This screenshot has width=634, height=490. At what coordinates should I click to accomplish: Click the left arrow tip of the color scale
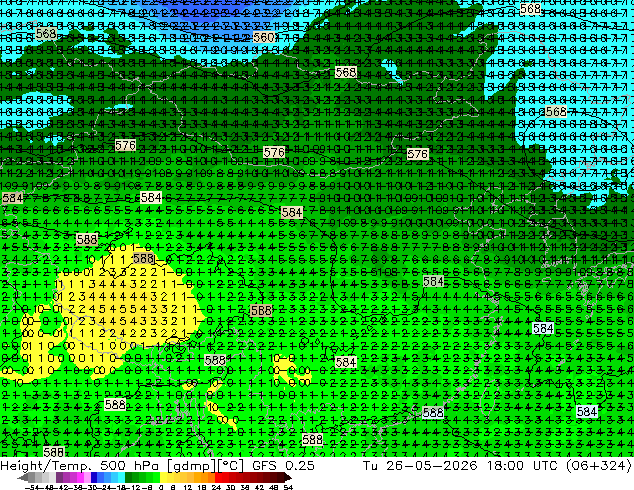click(20, 477)
